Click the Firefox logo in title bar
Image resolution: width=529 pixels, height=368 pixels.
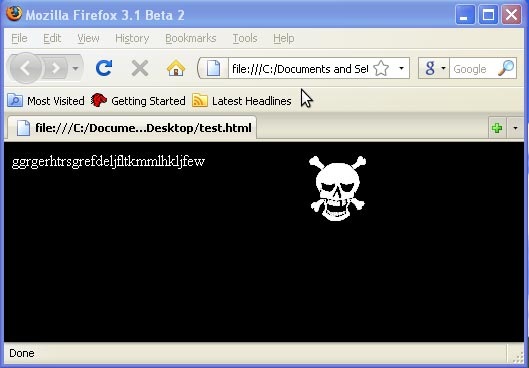(x=14, y=14)
